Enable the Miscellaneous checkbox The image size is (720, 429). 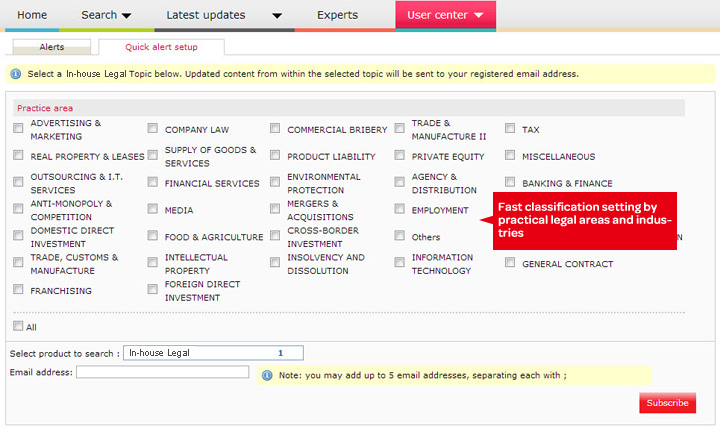click(510, 155)
